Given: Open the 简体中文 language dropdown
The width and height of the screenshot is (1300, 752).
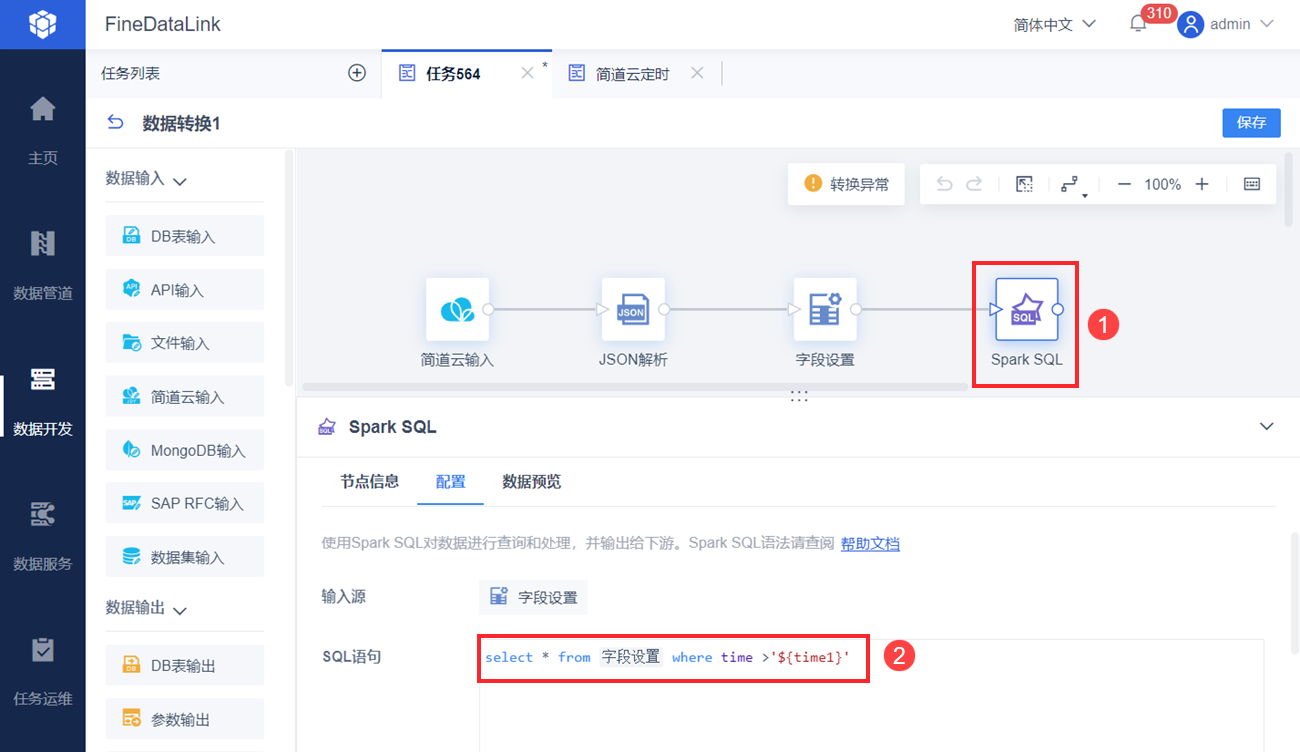Looking at the screenshot, I should pyautogui.click(x=1054, y=24).
